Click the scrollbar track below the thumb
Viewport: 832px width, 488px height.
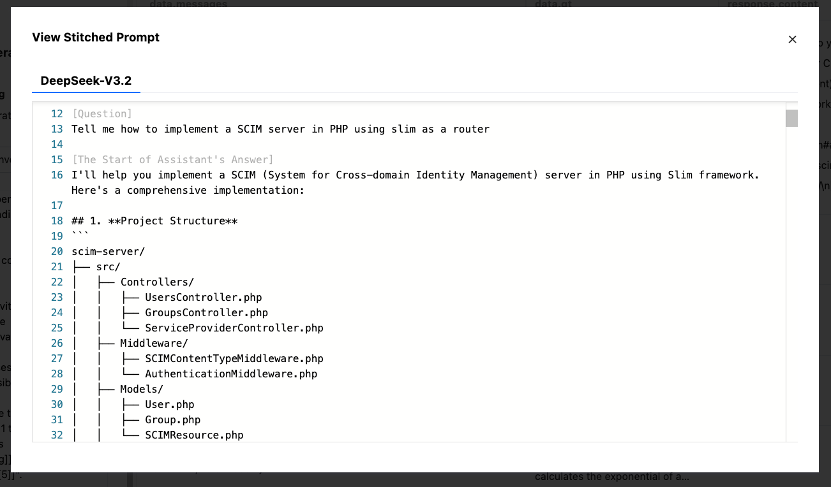pyautogui.click(x=791, y=300)
